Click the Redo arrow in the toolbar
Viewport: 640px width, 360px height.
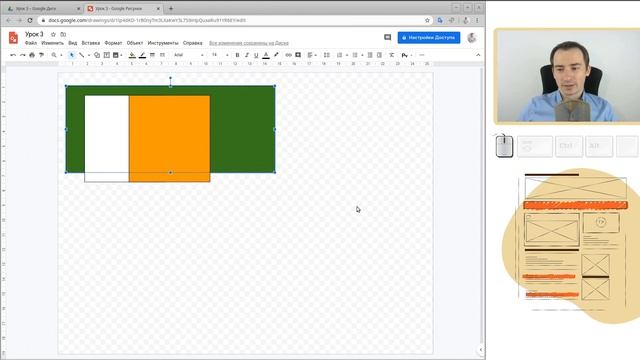click(22, 55)
